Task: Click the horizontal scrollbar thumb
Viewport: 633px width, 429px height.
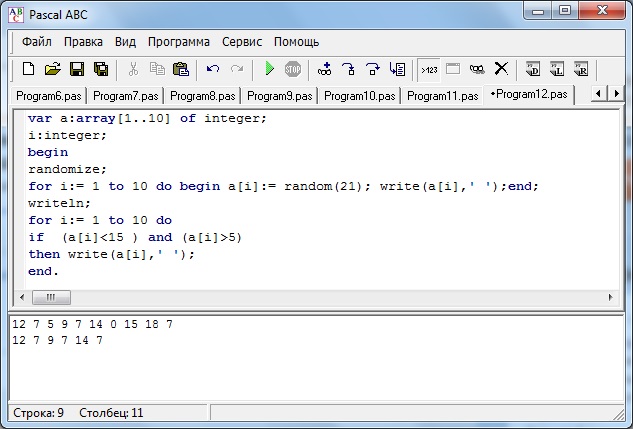Action: coord(51,297)
